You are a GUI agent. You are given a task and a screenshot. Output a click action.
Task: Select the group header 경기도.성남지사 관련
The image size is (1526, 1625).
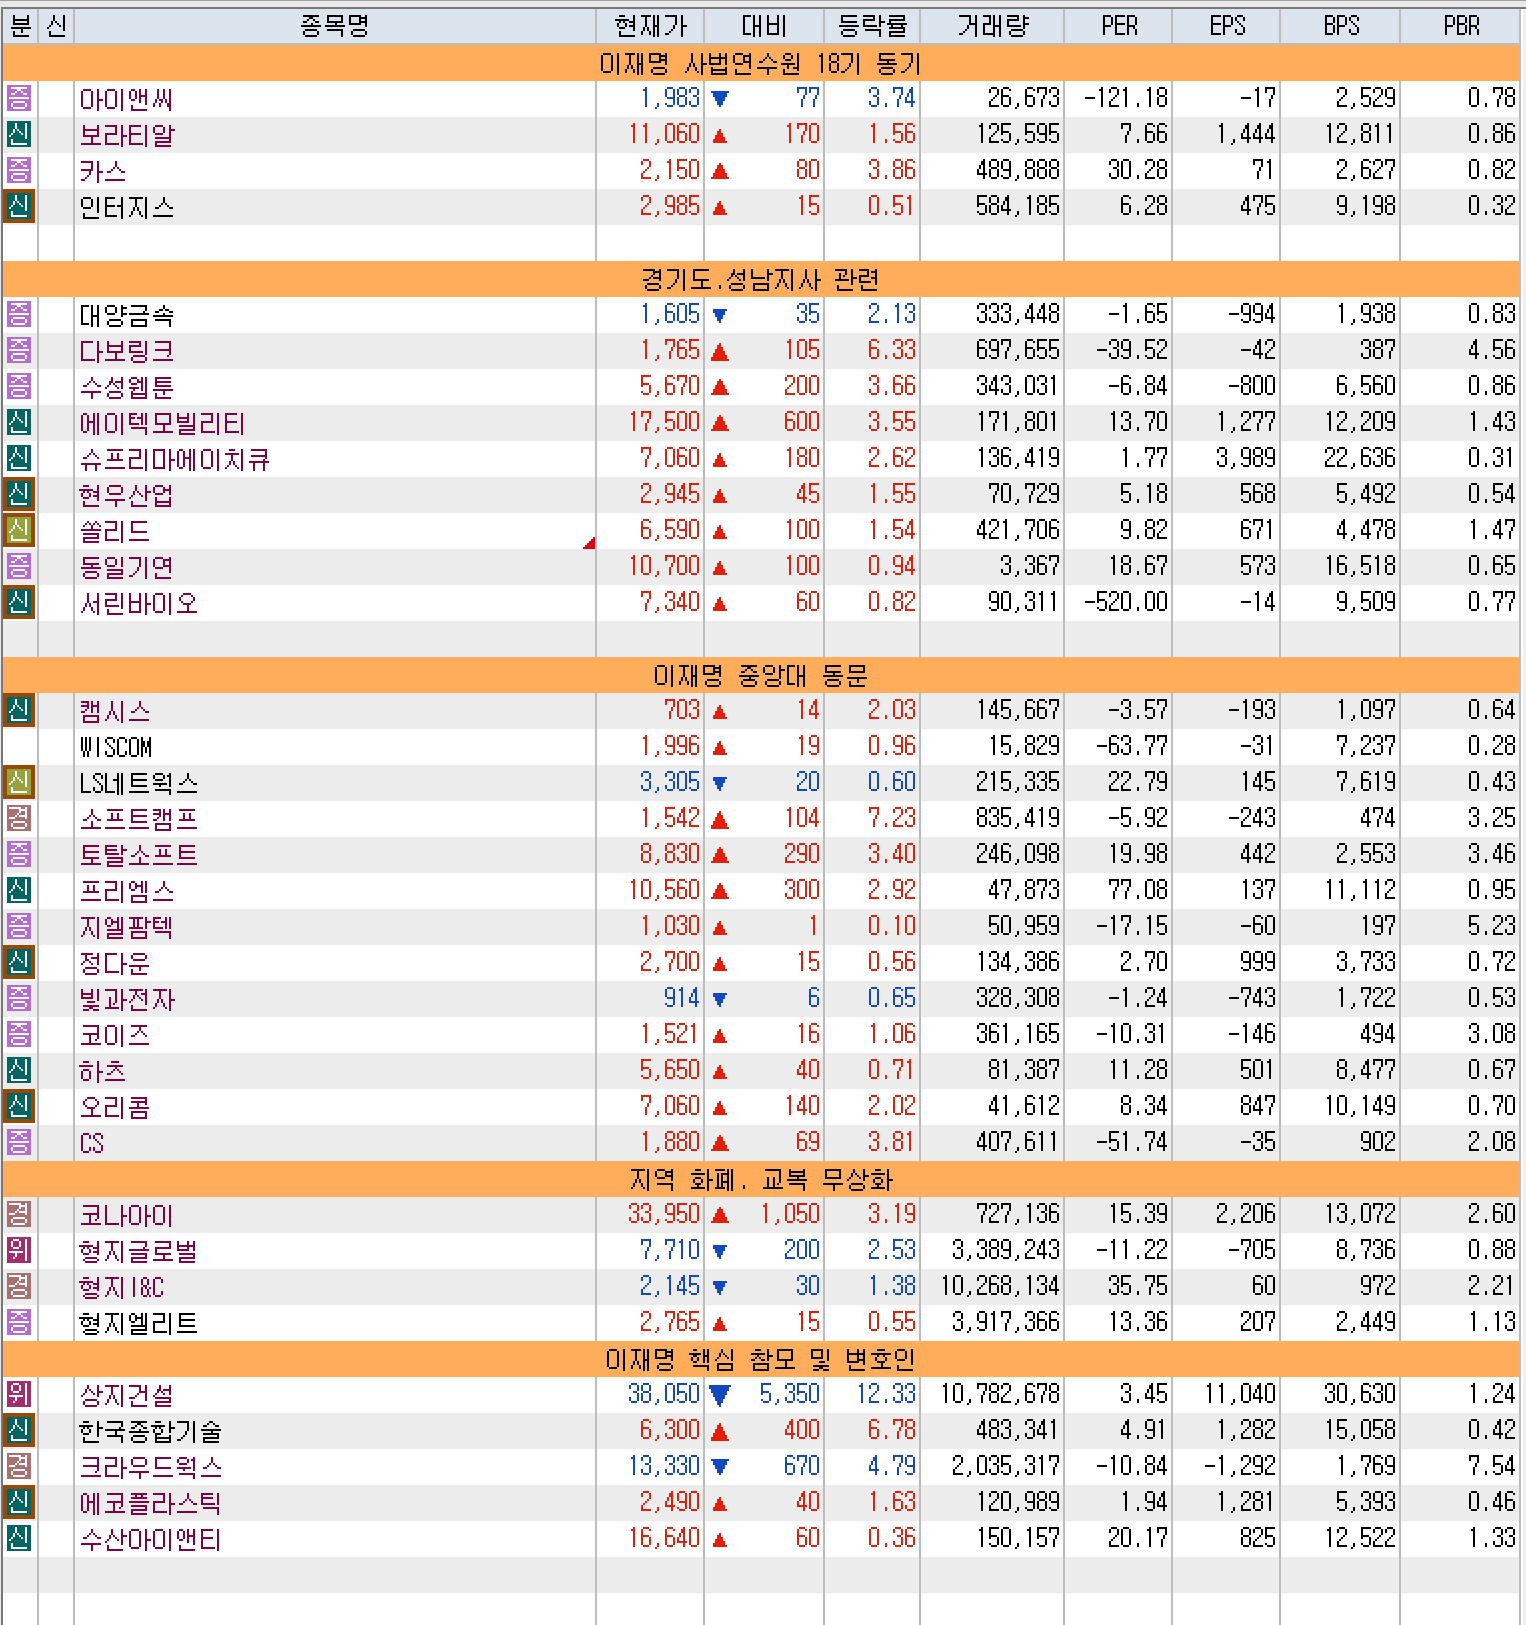tap(760, 279)
